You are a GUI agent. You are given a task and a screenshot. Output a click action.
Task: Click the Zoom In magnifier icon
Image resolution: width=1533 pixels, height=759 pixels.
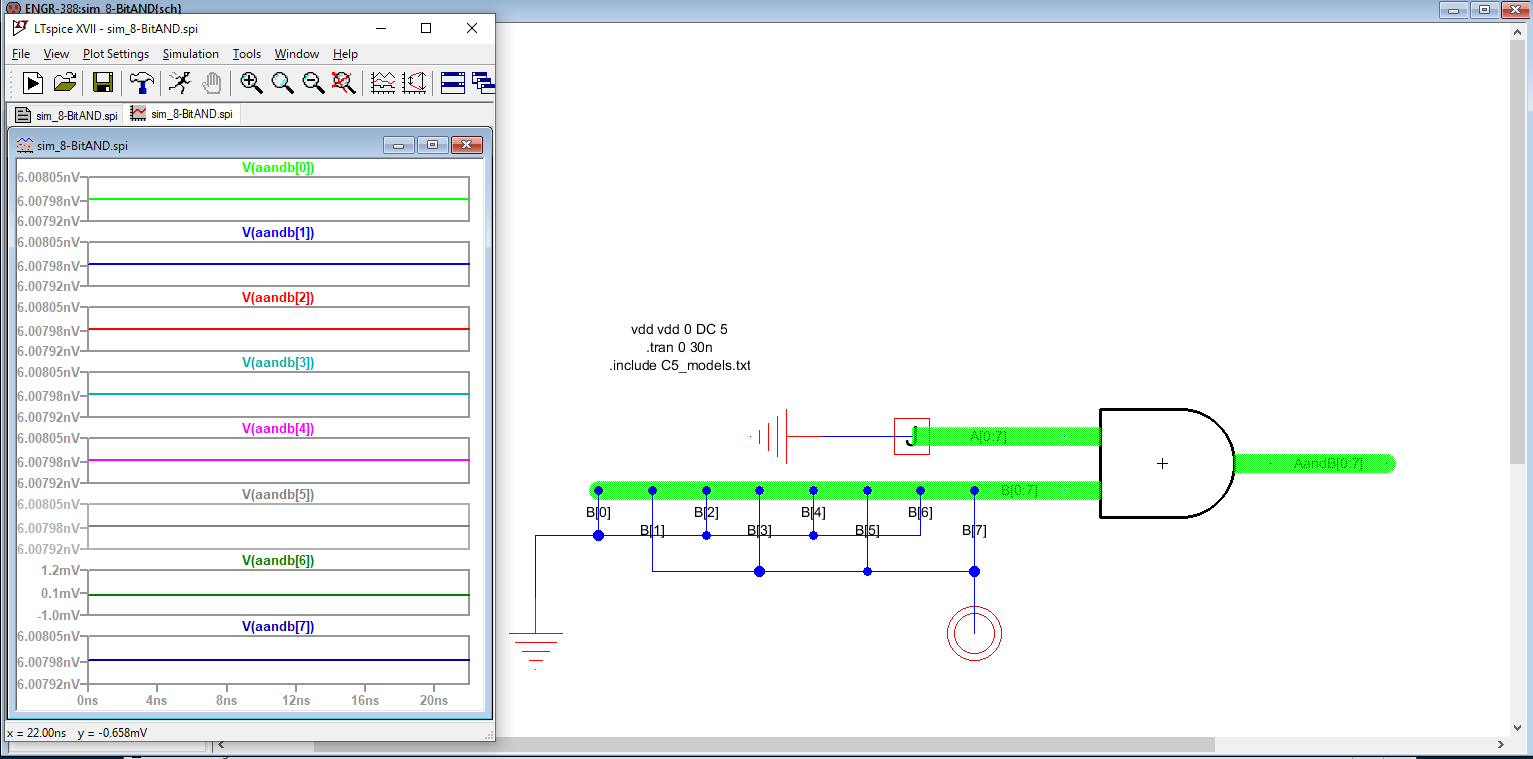coord(251,83)
